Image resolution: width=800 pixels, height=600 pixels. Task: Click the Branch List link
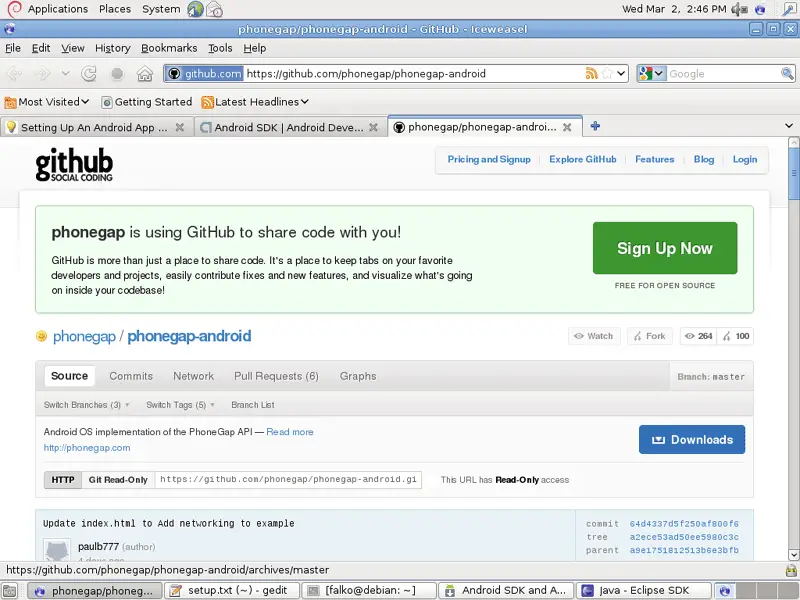click(253, 405)
